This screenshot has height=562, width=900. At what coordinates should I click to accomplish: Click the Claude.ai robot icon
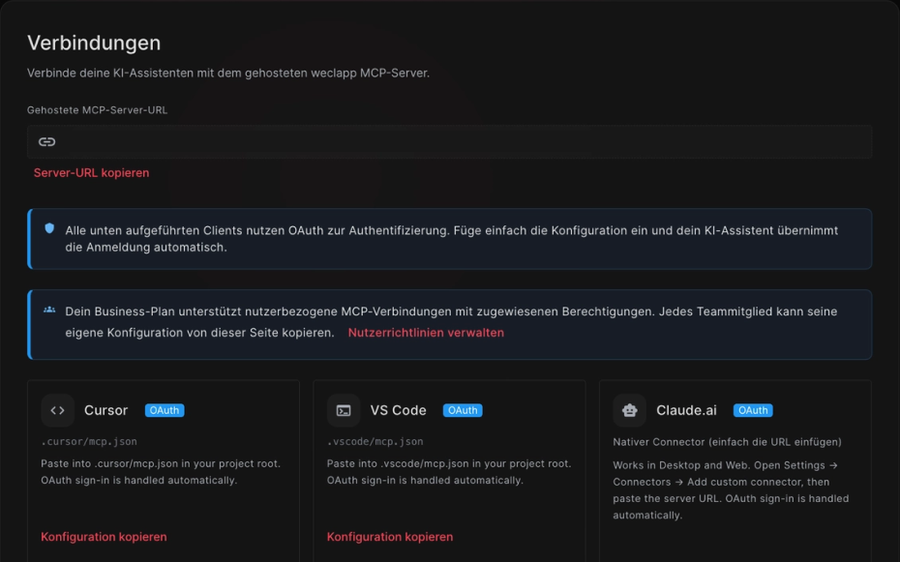[x=630, y=410]
